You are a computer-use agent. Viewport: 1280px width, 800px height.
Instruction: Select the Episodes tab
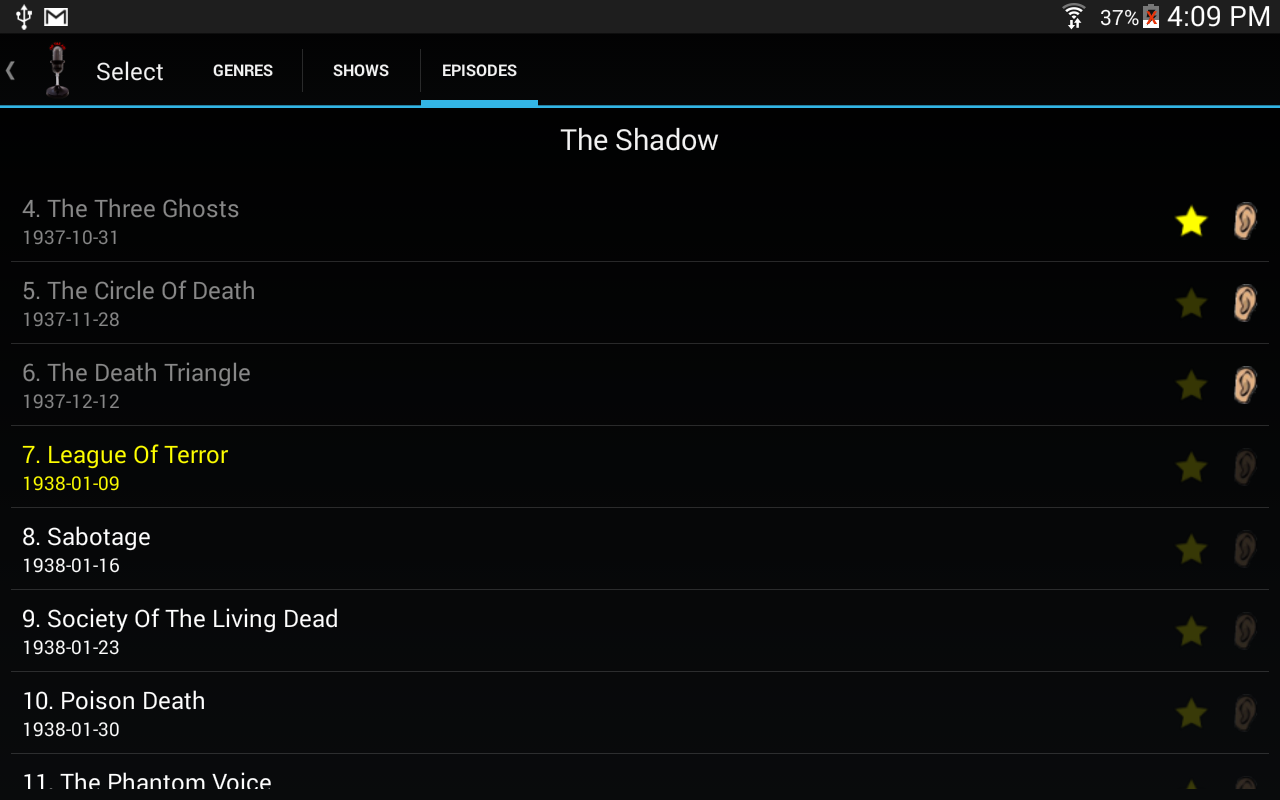point(479,71)
